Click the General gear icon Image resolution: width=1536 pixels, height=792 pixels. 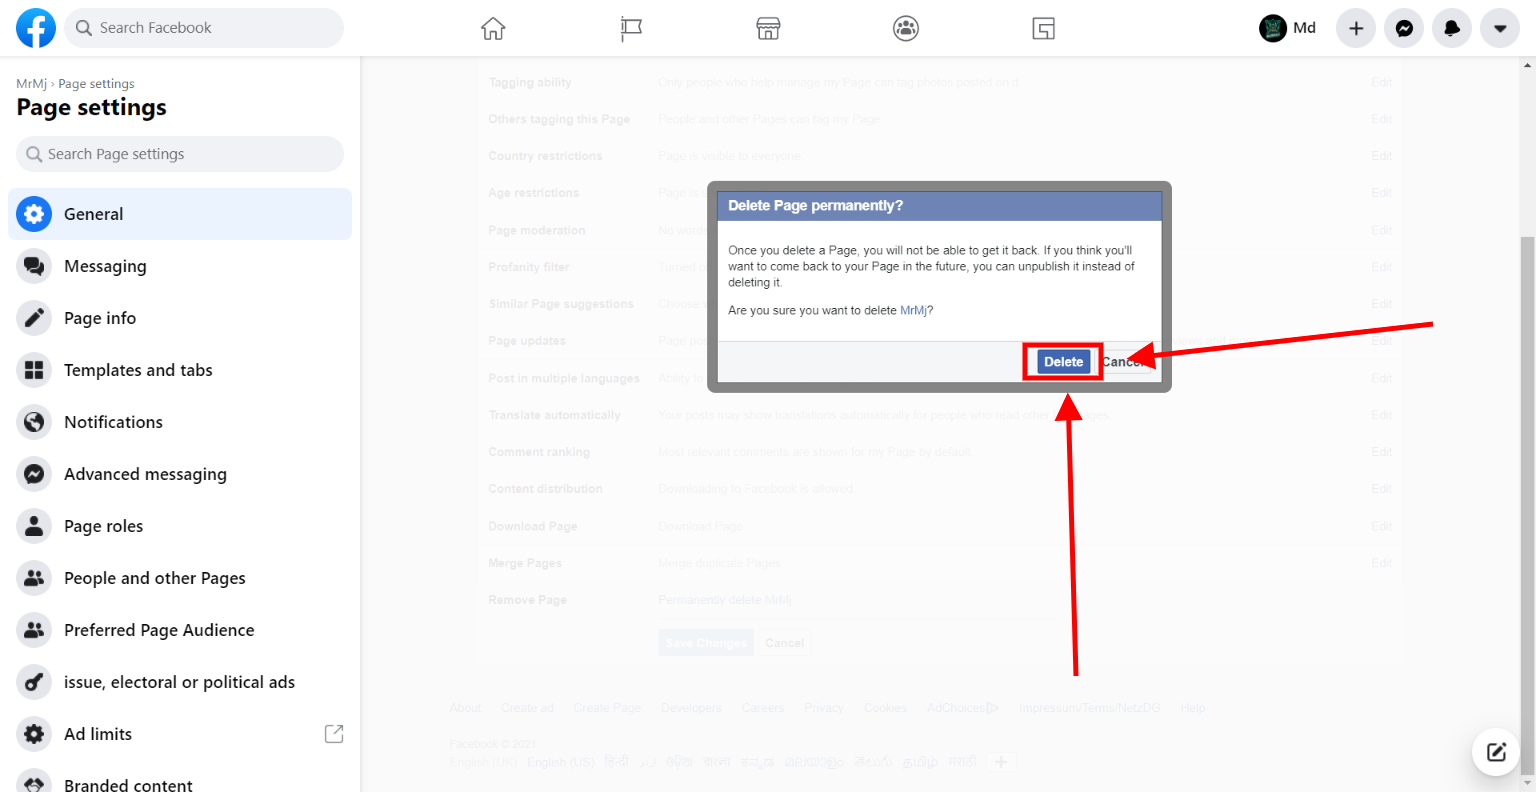34,214
